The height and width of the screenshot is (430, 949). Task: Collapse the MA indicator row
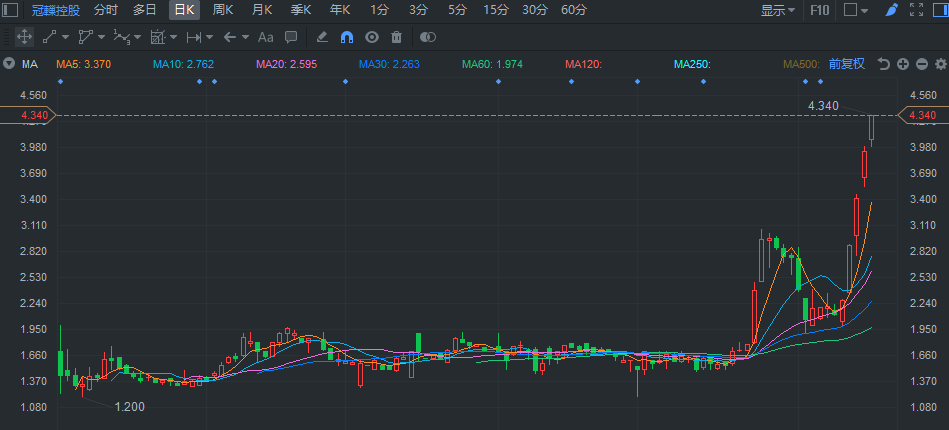[9, 64]
